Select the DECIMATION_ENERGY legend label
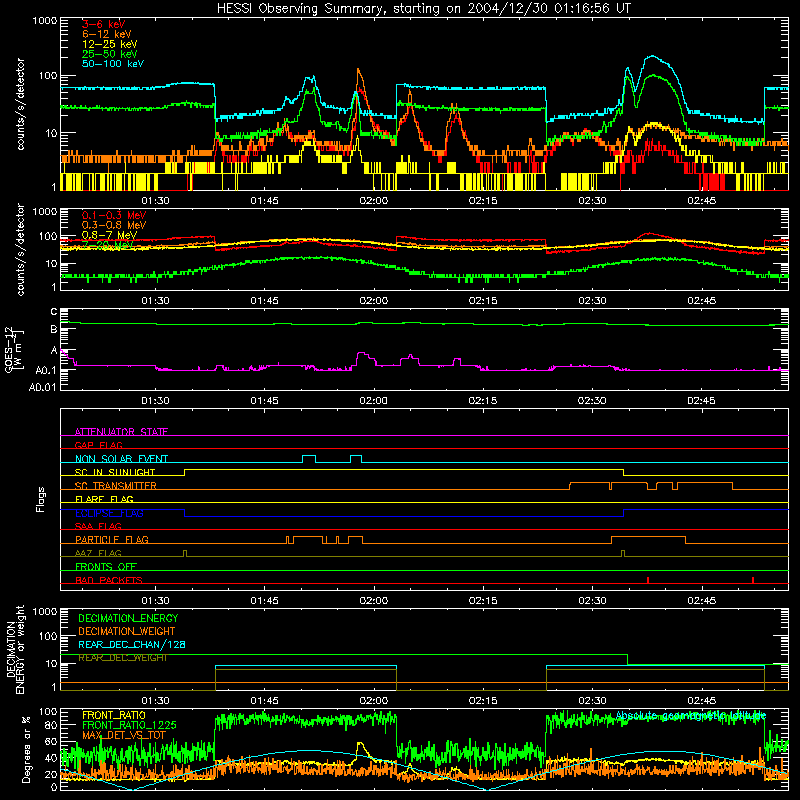 click(128, 618)
